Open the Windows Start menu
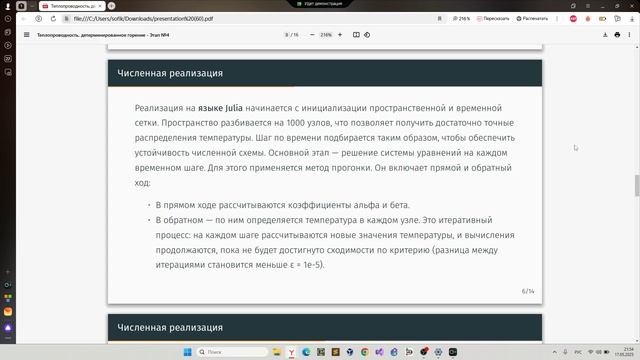This screenshot has width=640, height=360. 187,352
